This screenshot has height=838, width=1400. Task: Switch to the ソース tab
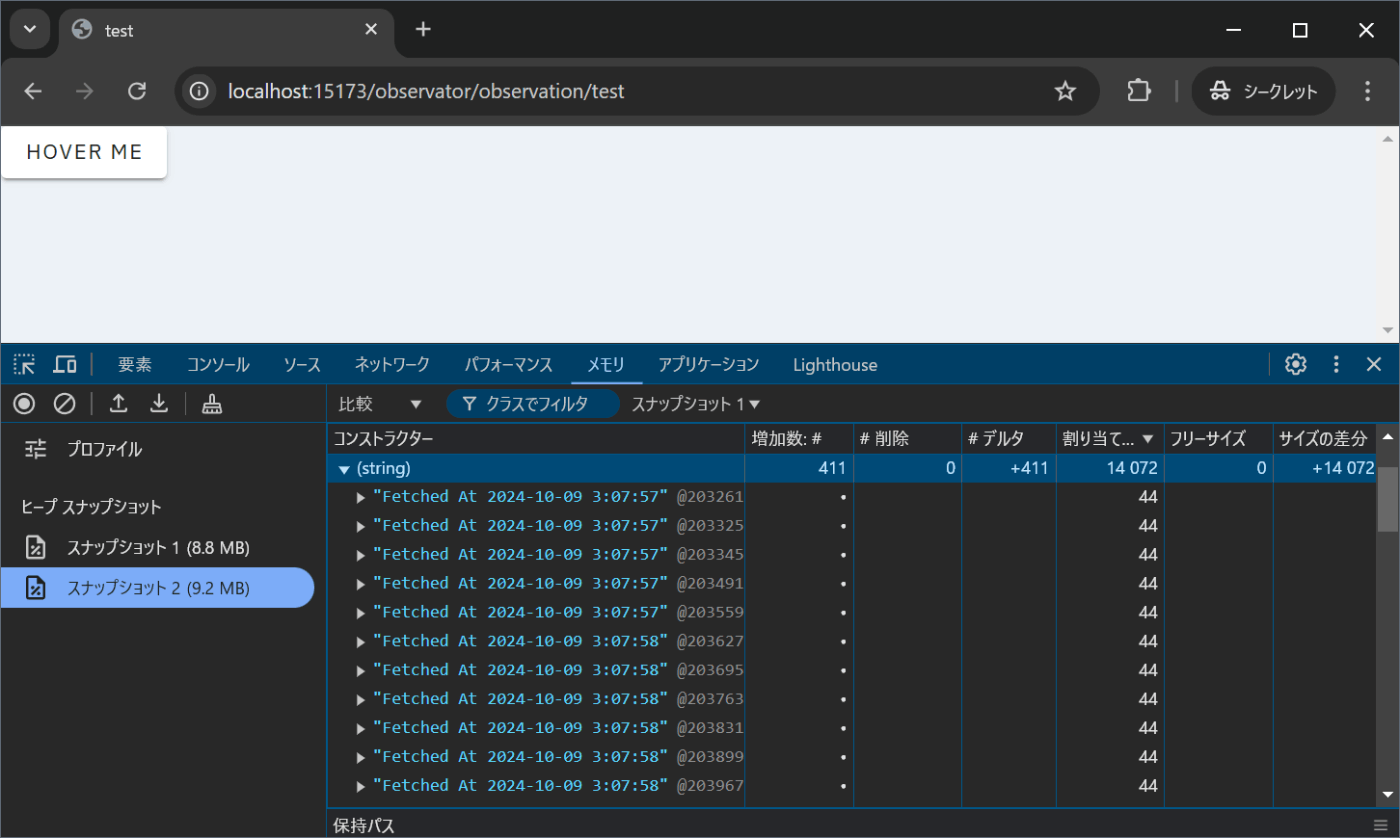301,365
